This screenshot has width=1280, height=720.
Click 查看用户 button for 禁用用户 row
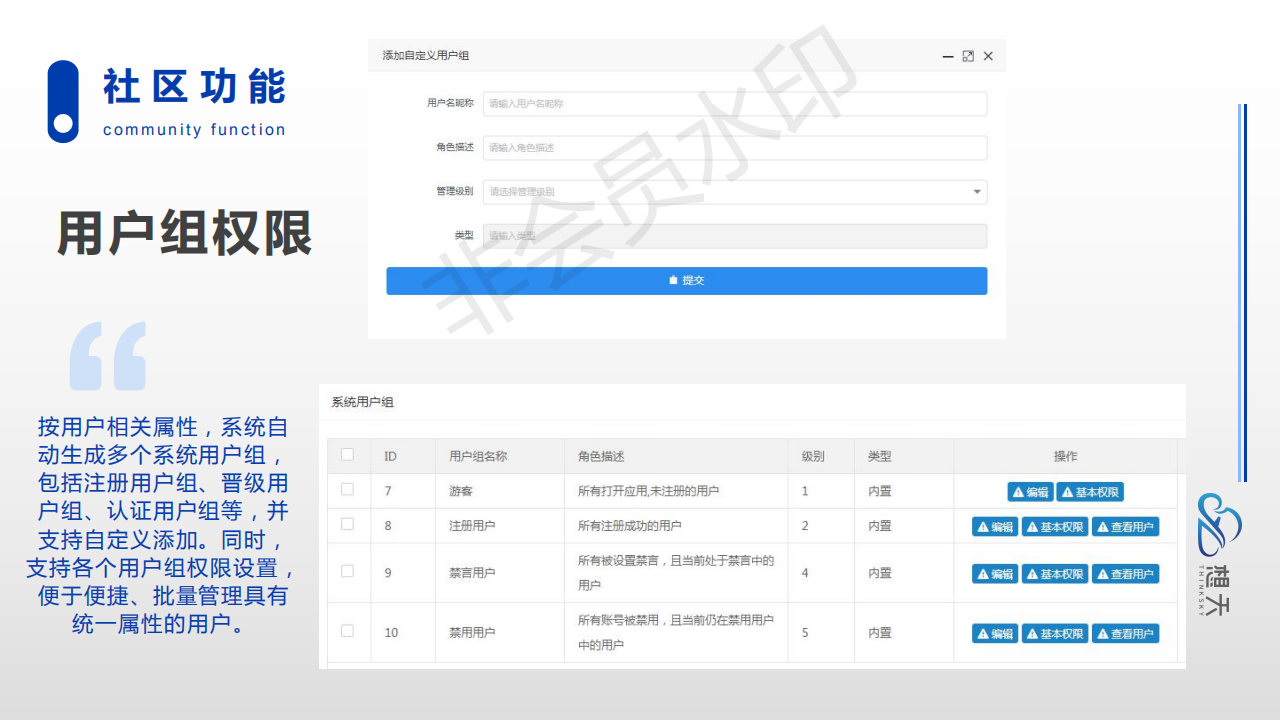coord(1125,633)
